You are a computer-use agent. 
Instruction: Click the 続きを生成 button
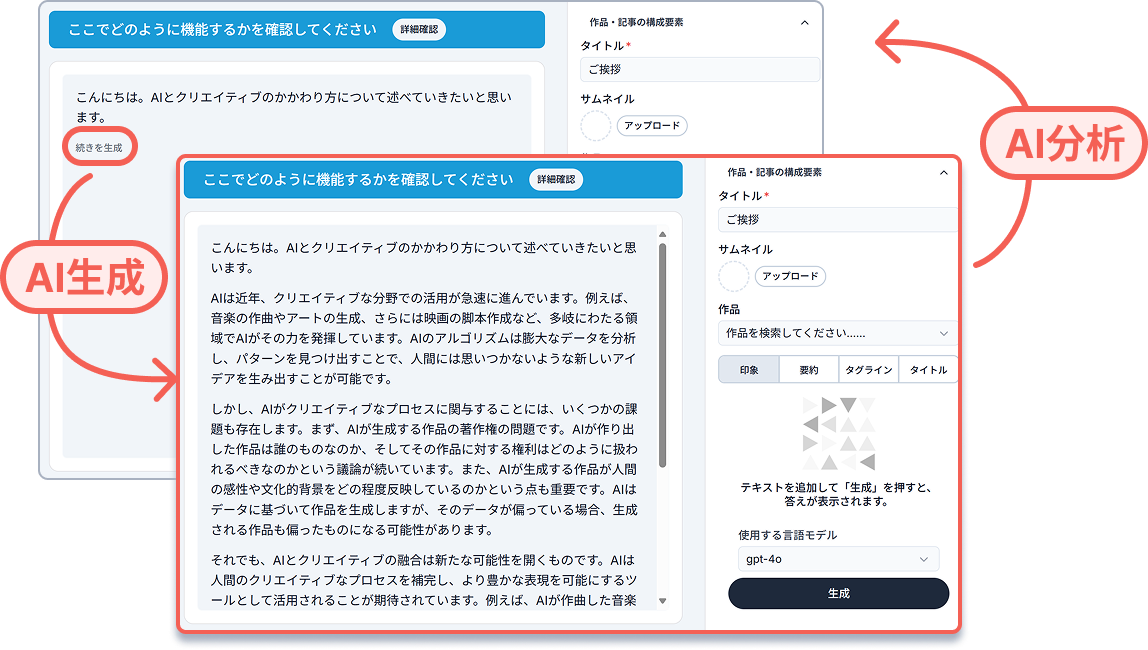pyautogui.click(x=99, y=148)
